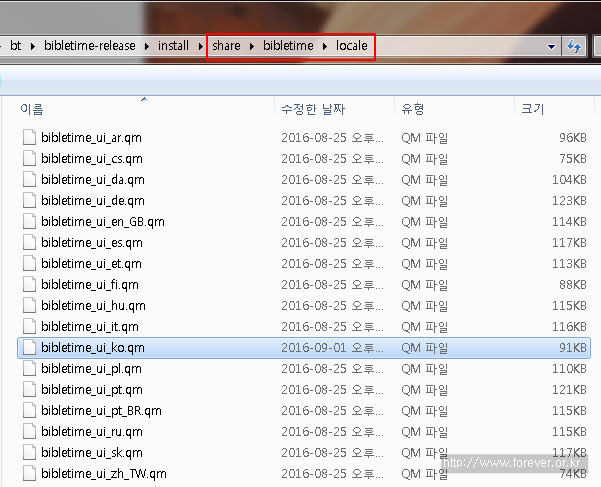Select the file name bibletime_ui_en_GB.qm
The height and width of the screenshot is (487, 601).
[103, 221]
